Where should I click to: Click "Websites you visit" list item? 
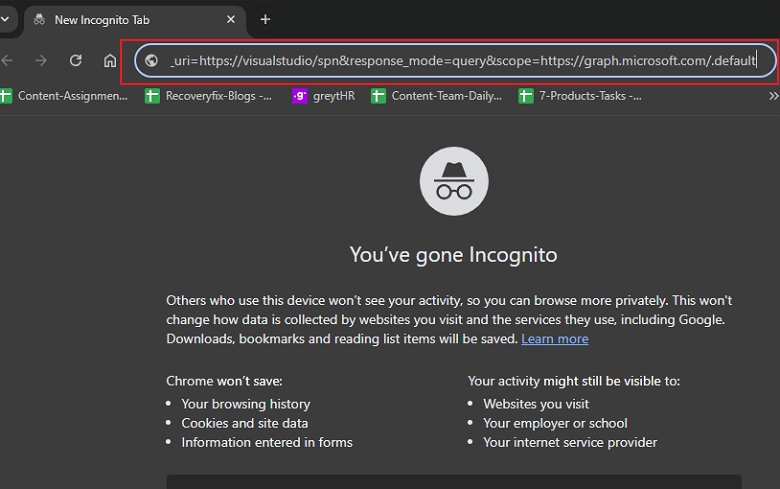[536, 404]
